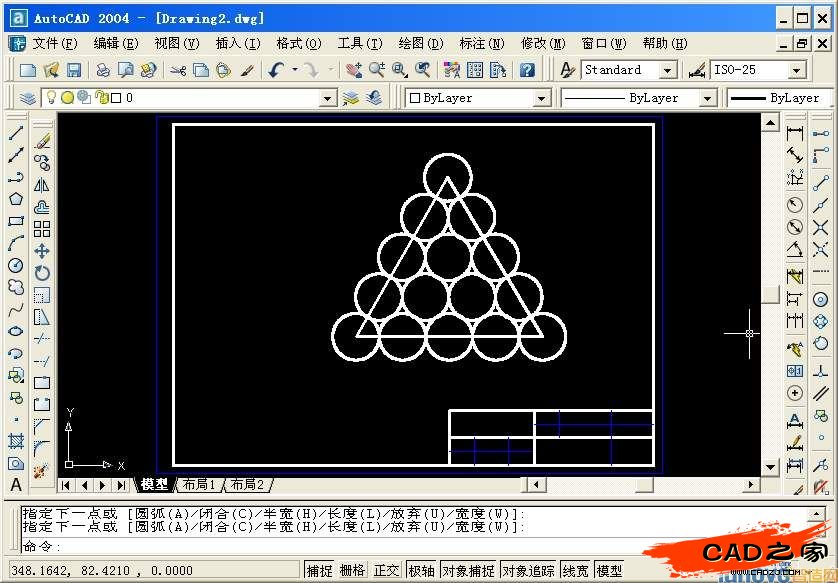Select the Erase tool in the Modify toolbar

tap(42, 141)
